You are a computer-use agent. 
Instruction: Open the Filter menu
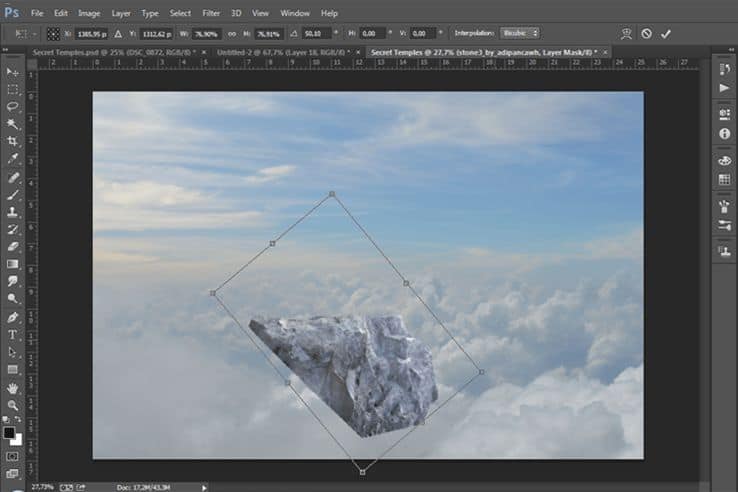pyautogui.click(x=211, y=13)
